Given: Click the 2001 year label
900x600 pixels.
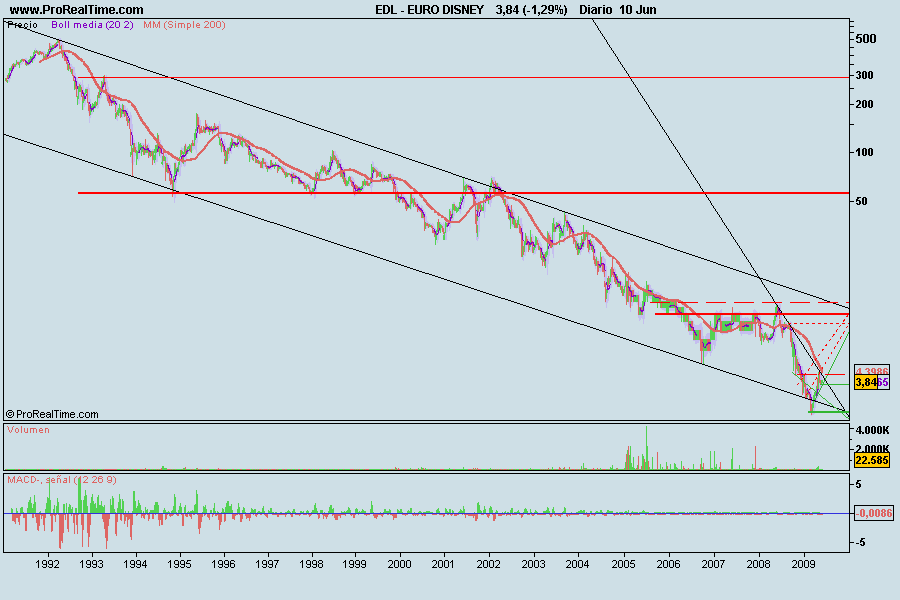Looking at the screenshot, I should [x=443, y=564].
